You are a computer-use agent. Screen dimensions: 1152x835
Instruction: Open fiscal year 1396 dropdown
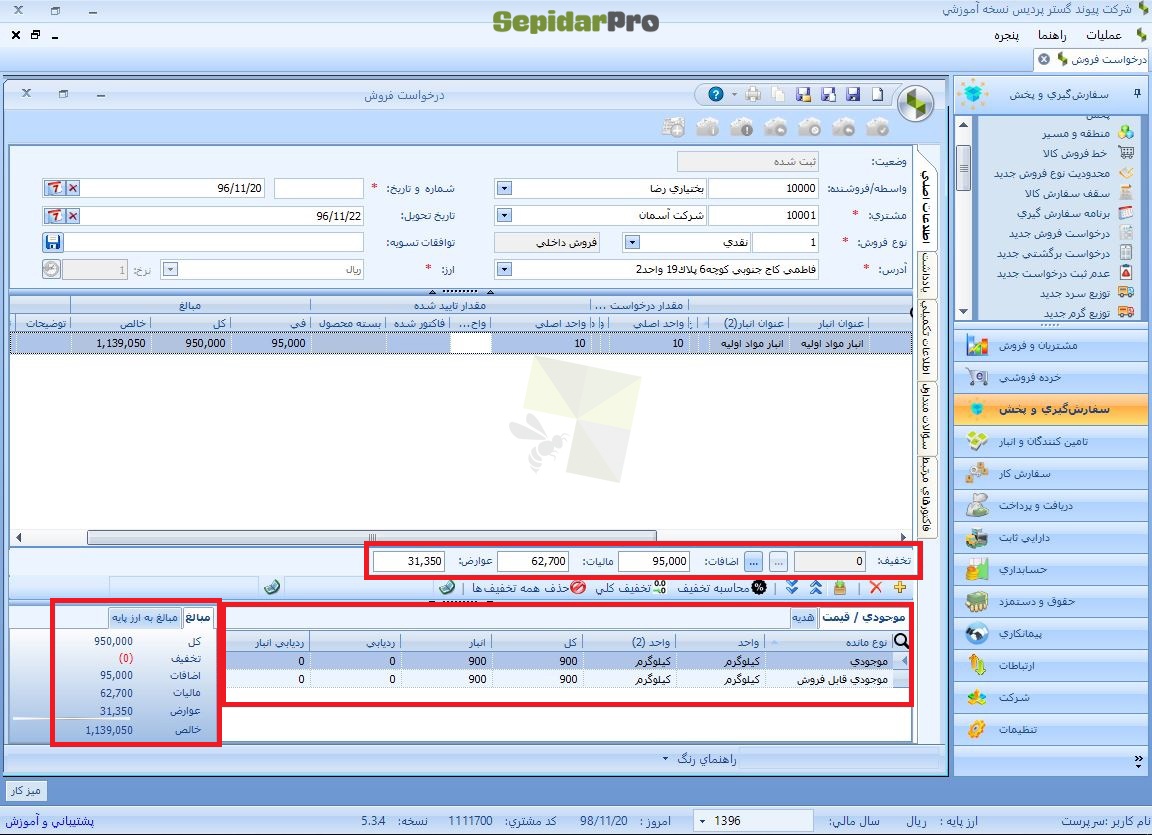703,821
